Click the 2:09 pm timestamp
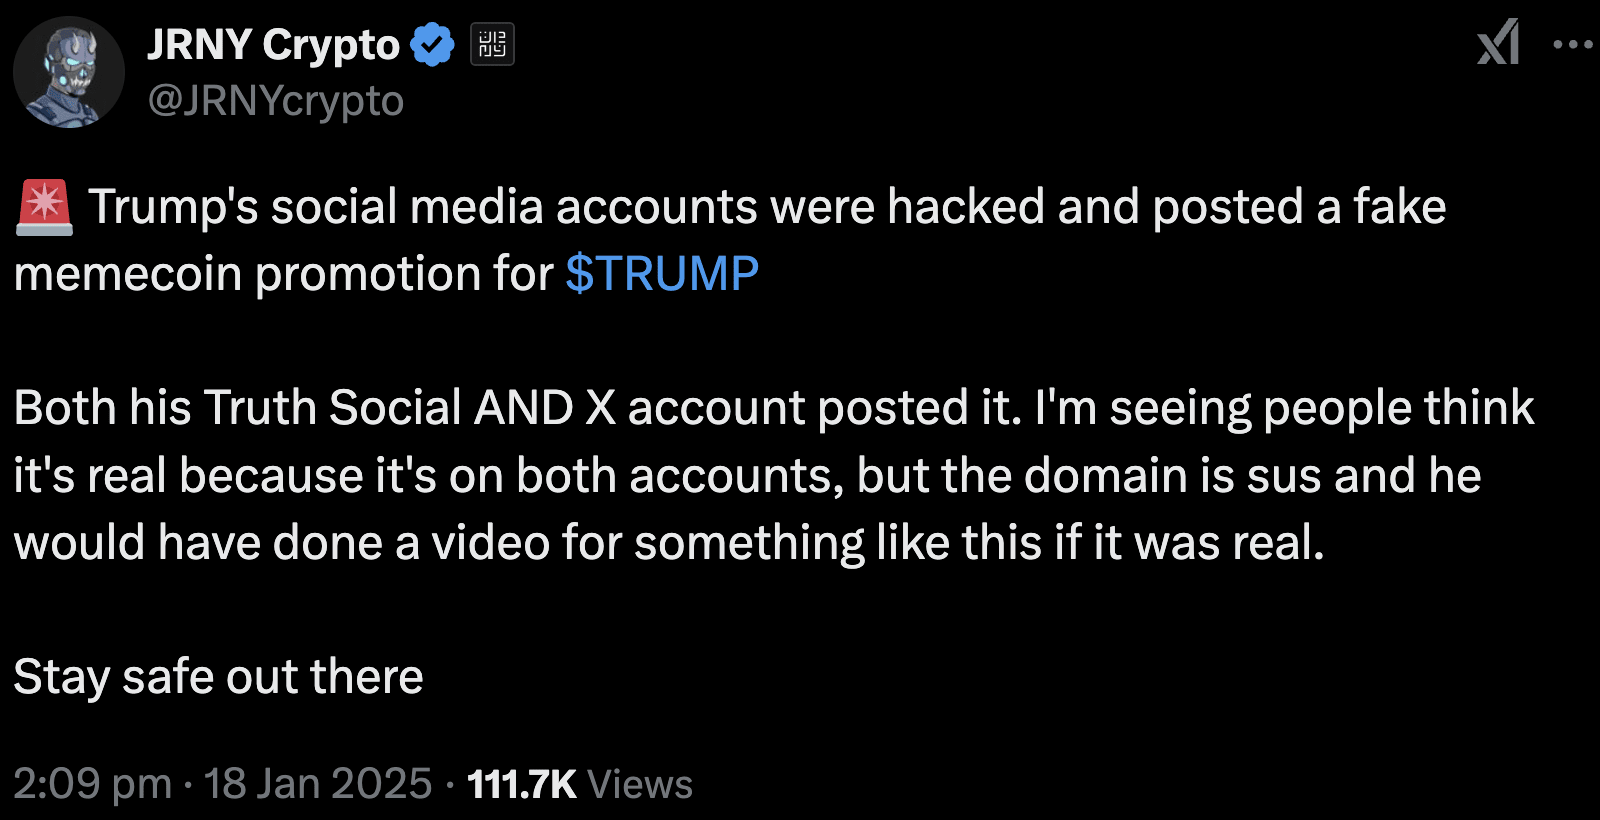 click(x=92, y=784)
